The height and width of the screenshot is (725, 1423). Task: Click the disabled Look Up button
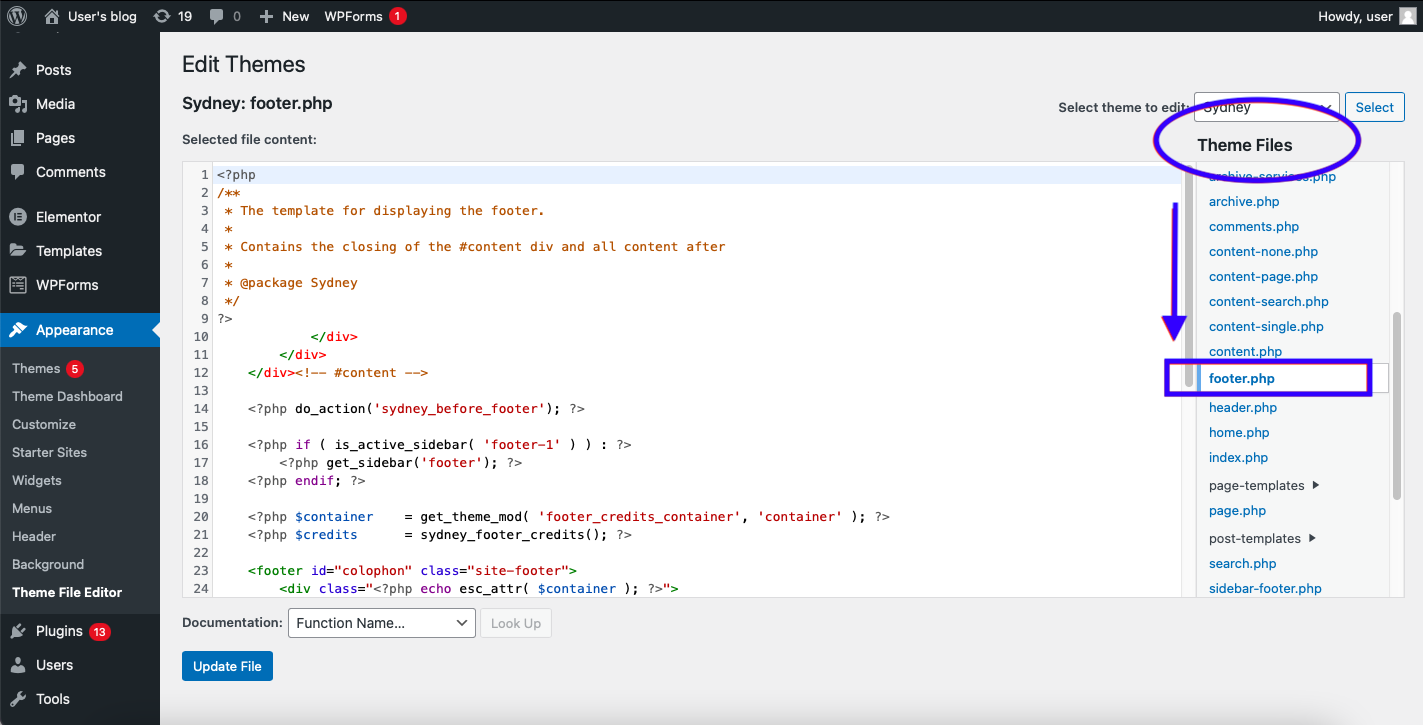pyautogui.click(x=516, y=623)
